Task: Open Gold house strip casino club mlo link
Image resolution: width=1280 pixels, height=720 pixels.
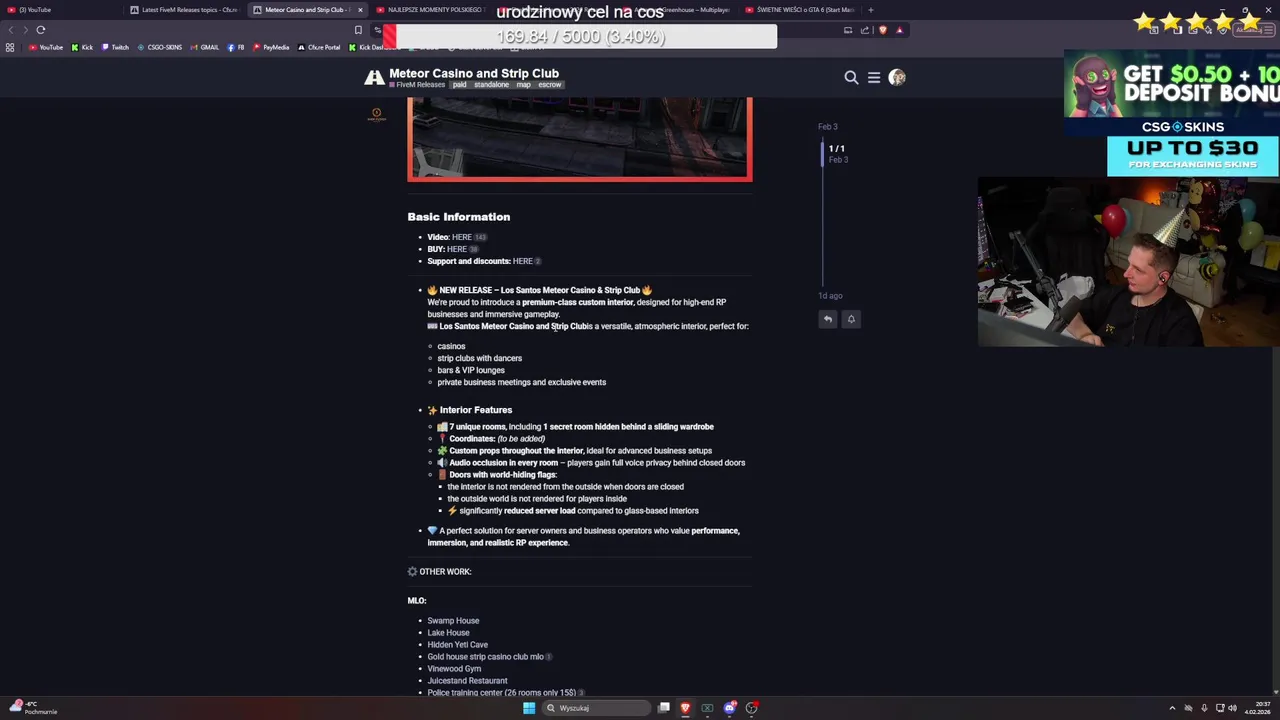Action: pos(485,657)
